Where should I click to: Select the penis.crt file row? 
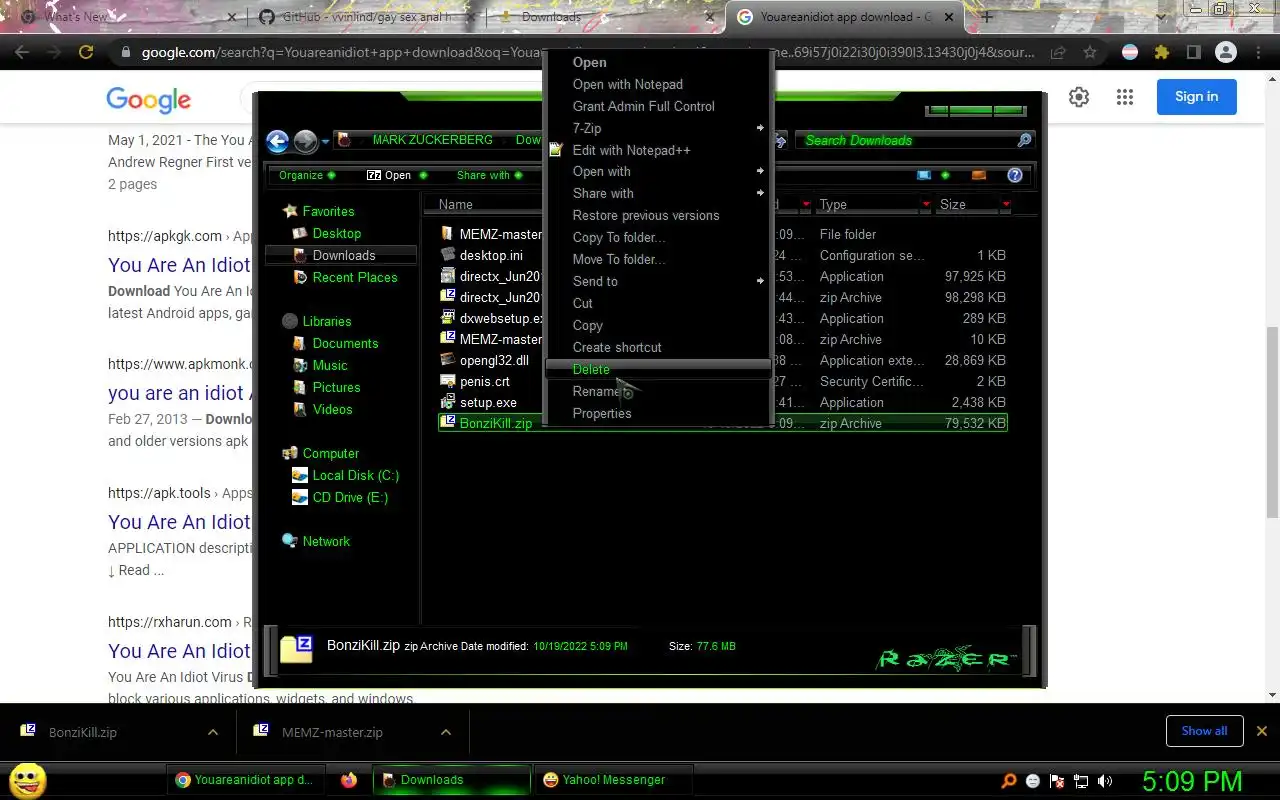tap(722, 381)
